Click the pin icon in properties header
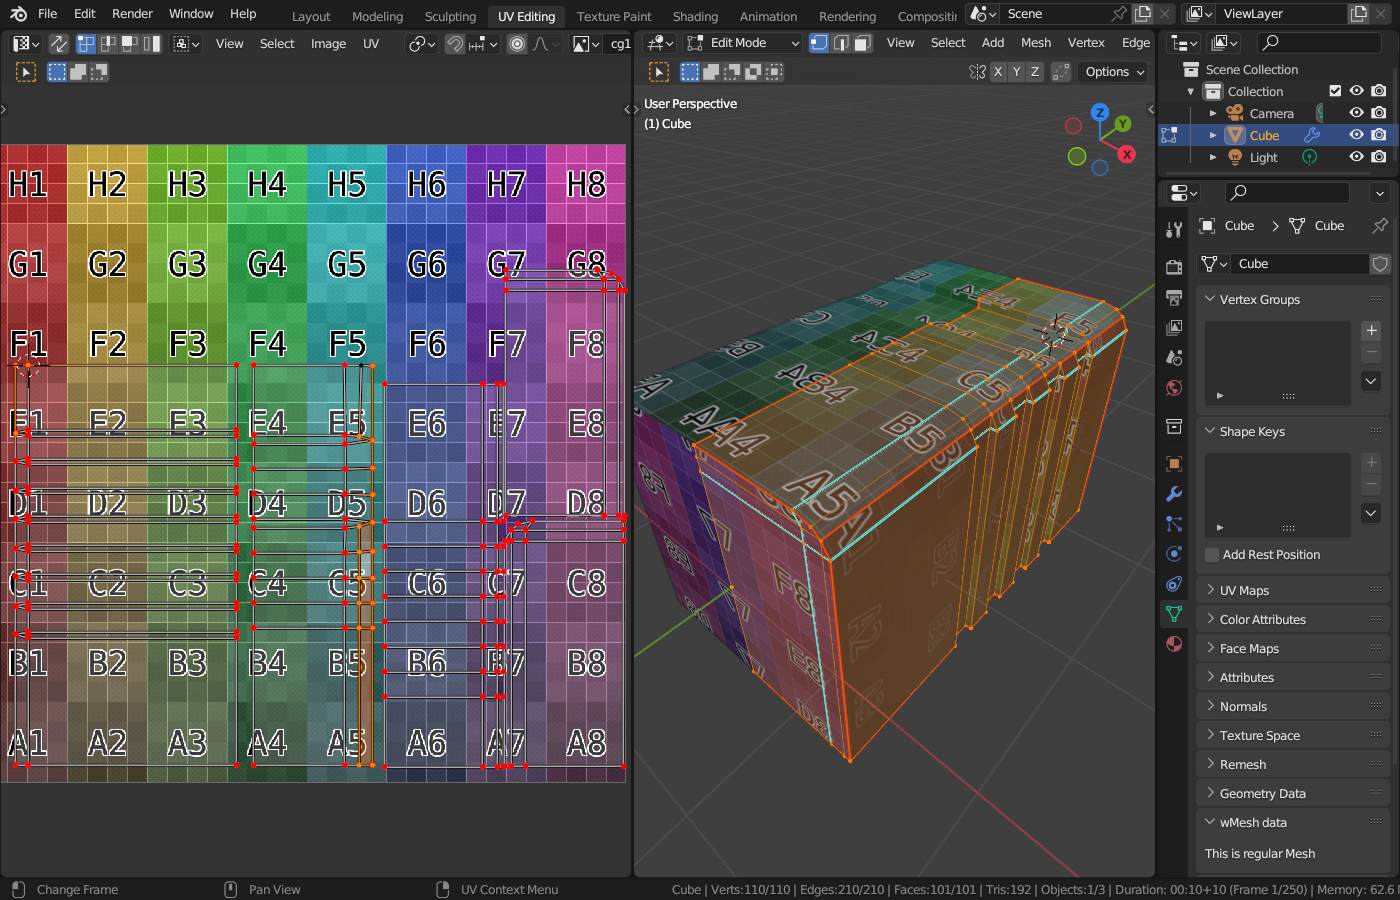 click(x=1379, y=226)
